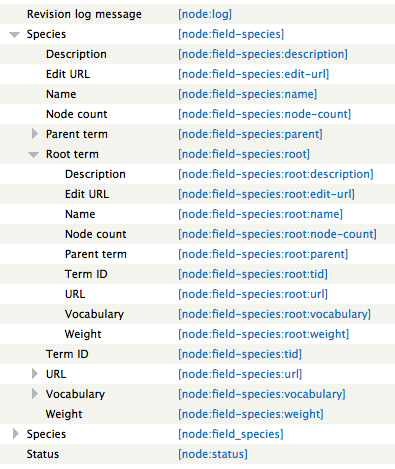395x469 pixels.
Task: Select the Revision log message row
Action: pos(197,14)
